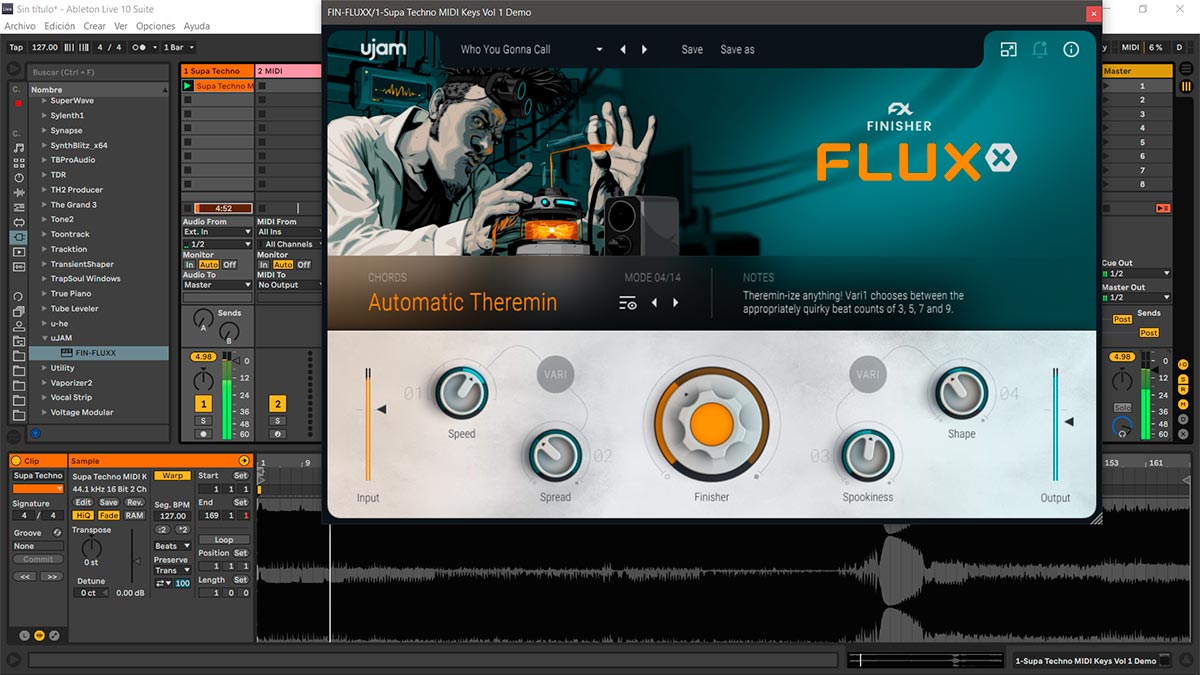The image size is (1200, 675).
Task: Click the orange Finisher main knob
Action: coord(711,424)
